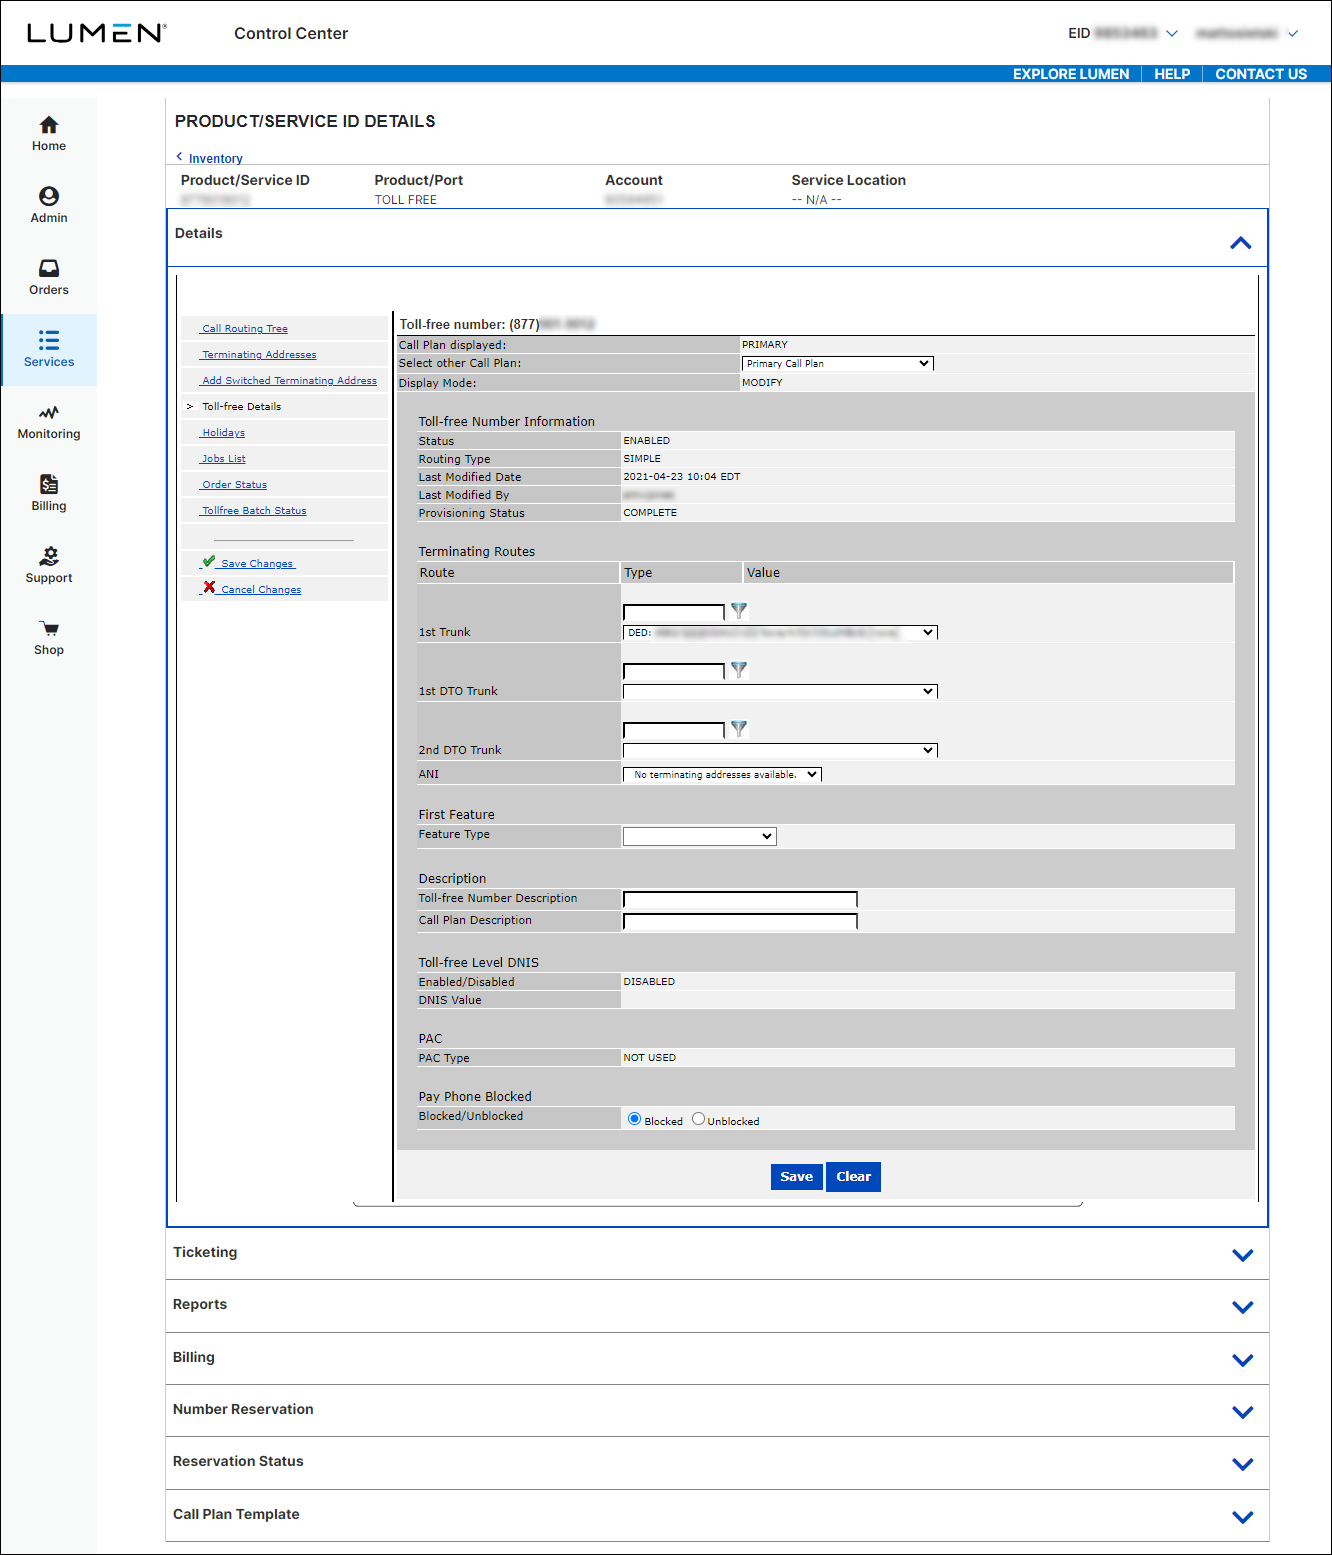The width and height of the screenshot is (1332, 1555).
Task: Click Contact Us in the top bar
Action: click(x=1261, y=74)
